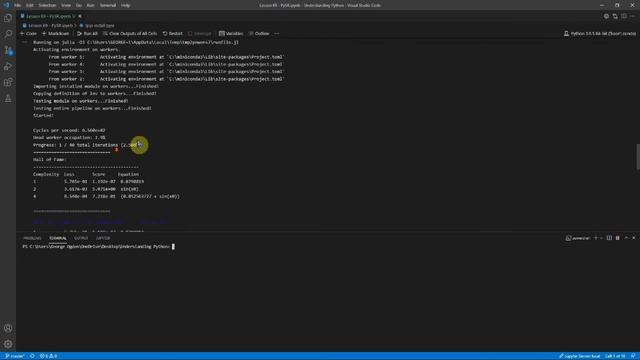640x360 pixels.
Task: Switch to the Output panel tab
Action: click(81, 238)
